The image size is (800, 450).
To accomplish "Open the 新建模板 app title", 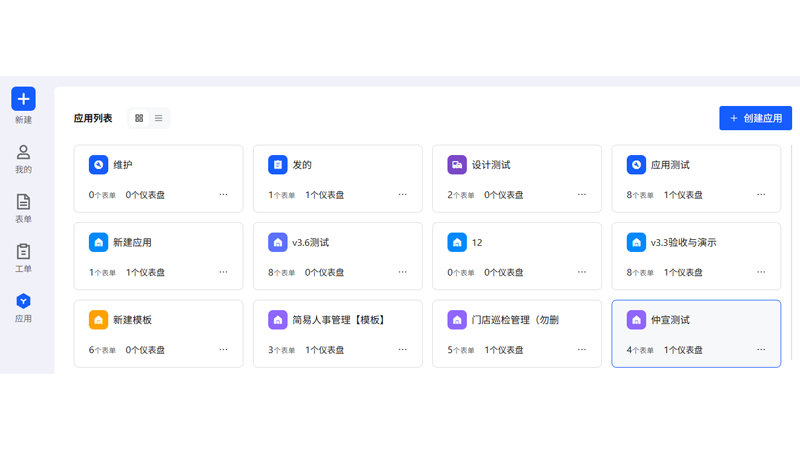I will pos(132,320).
